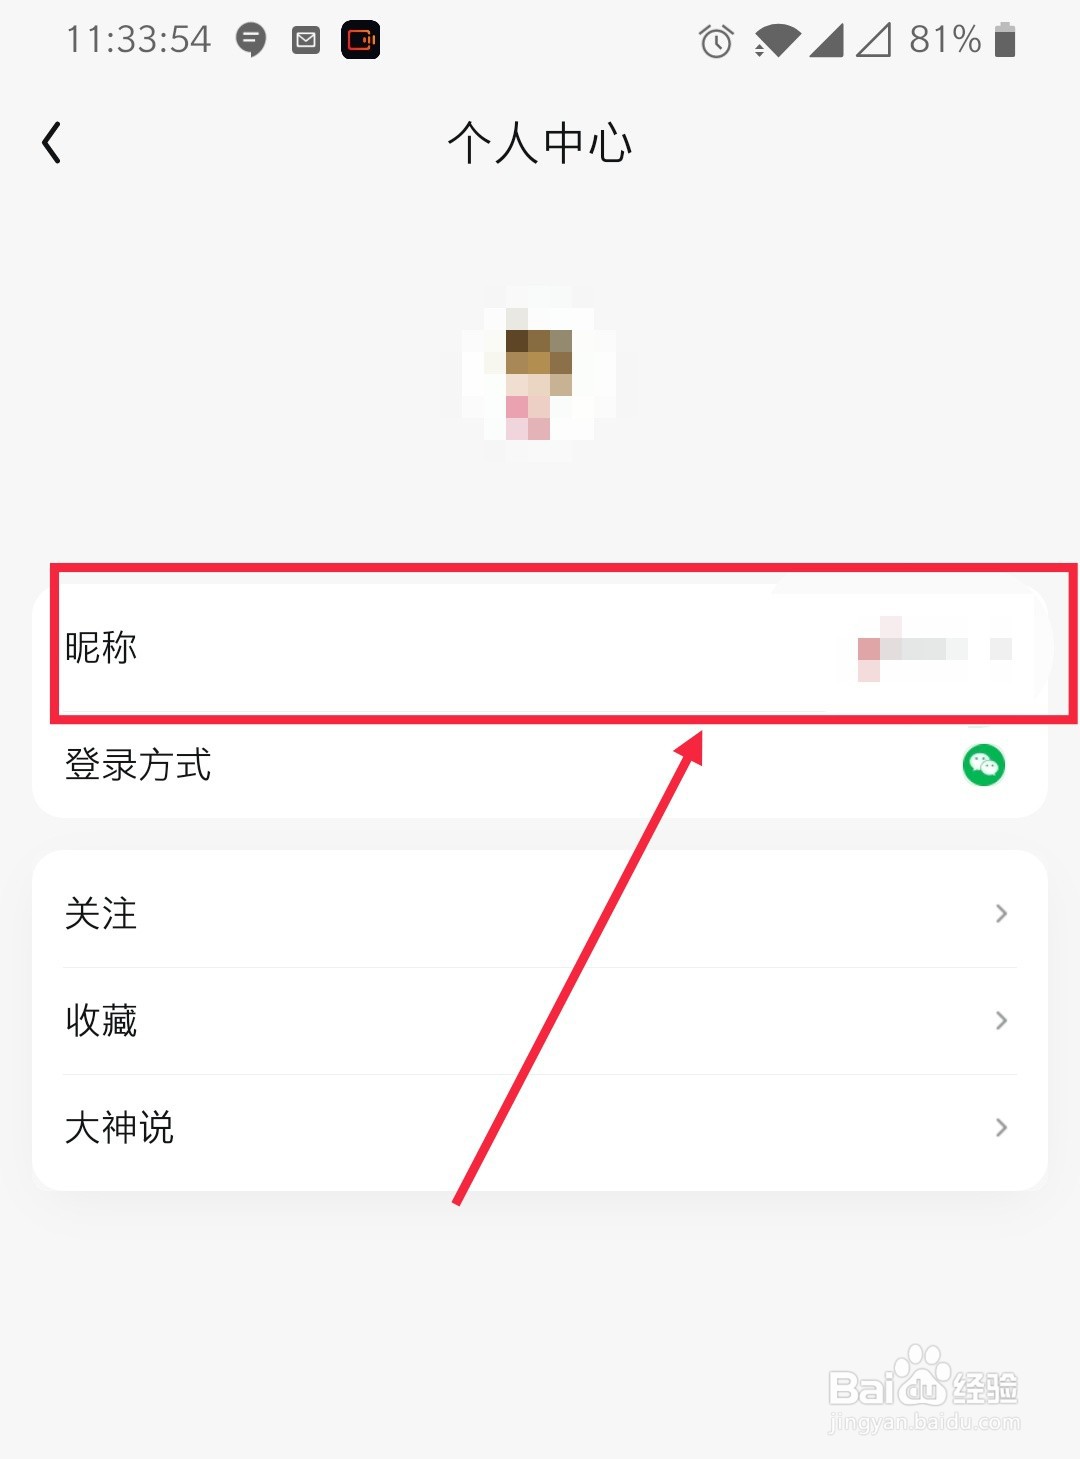Image resolution: width=1080 pixels, height=1459 pixels.
Task: Open the 收藏 favorites list
Action: (540, 1020)
